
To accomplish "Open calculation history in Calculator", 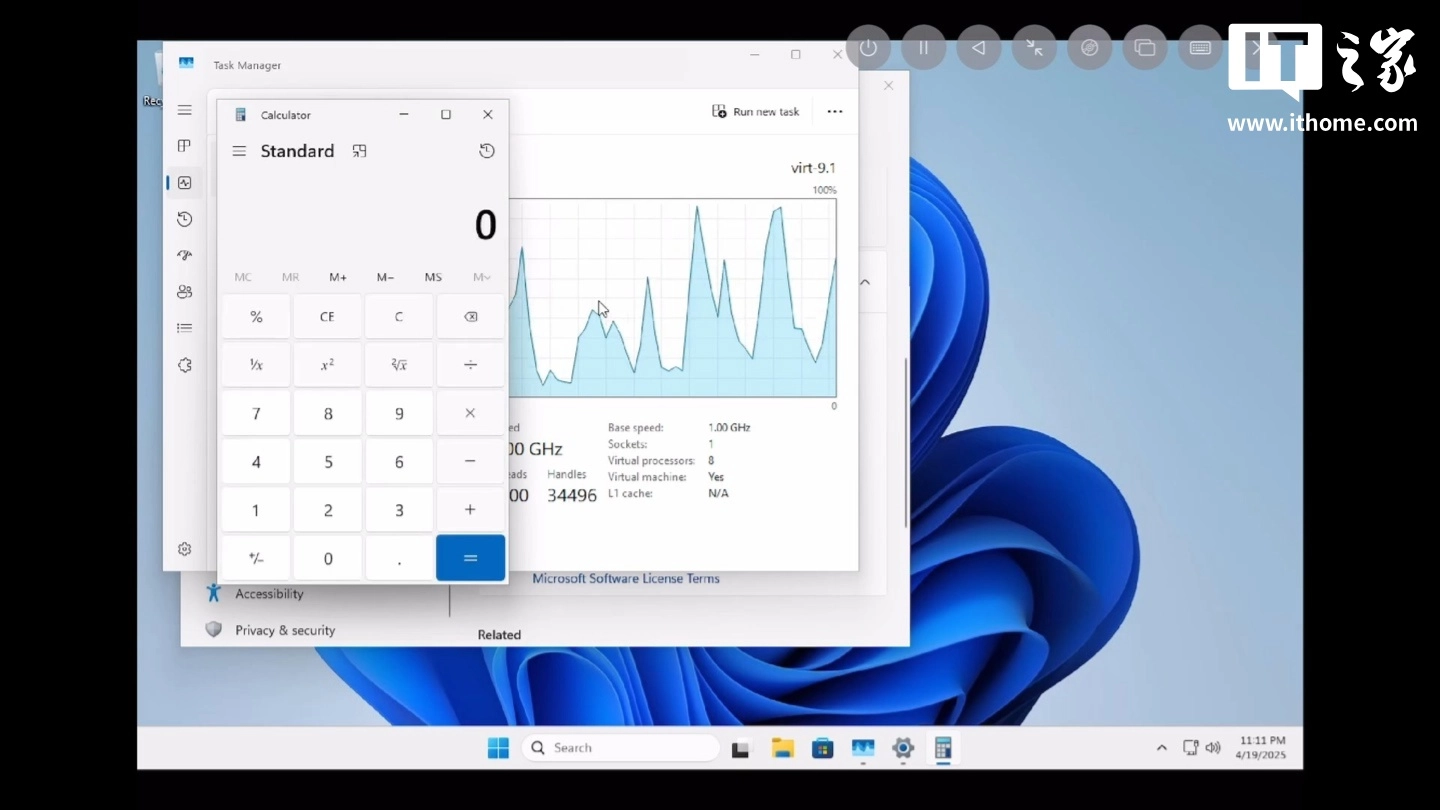I will (x=486, y=151).
